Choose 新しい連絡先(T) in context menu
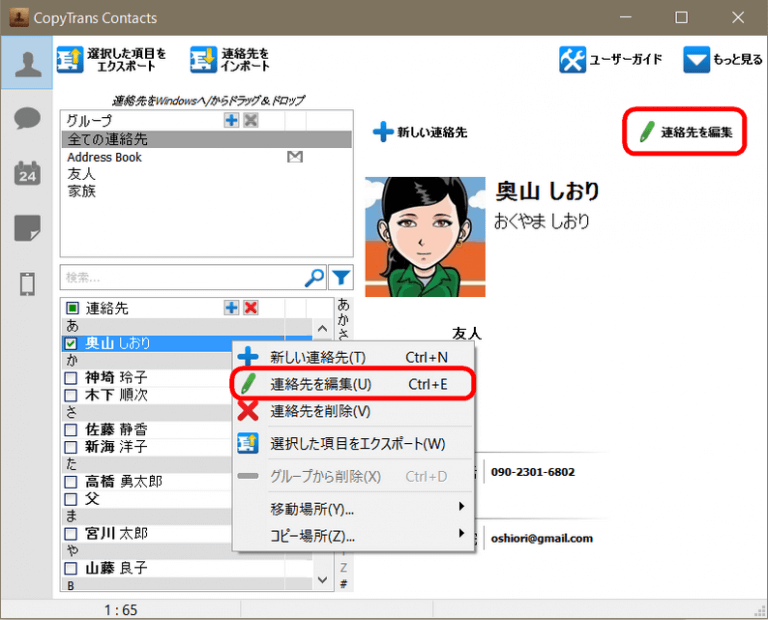Screen dimensions: 768x620 [353, 357]
